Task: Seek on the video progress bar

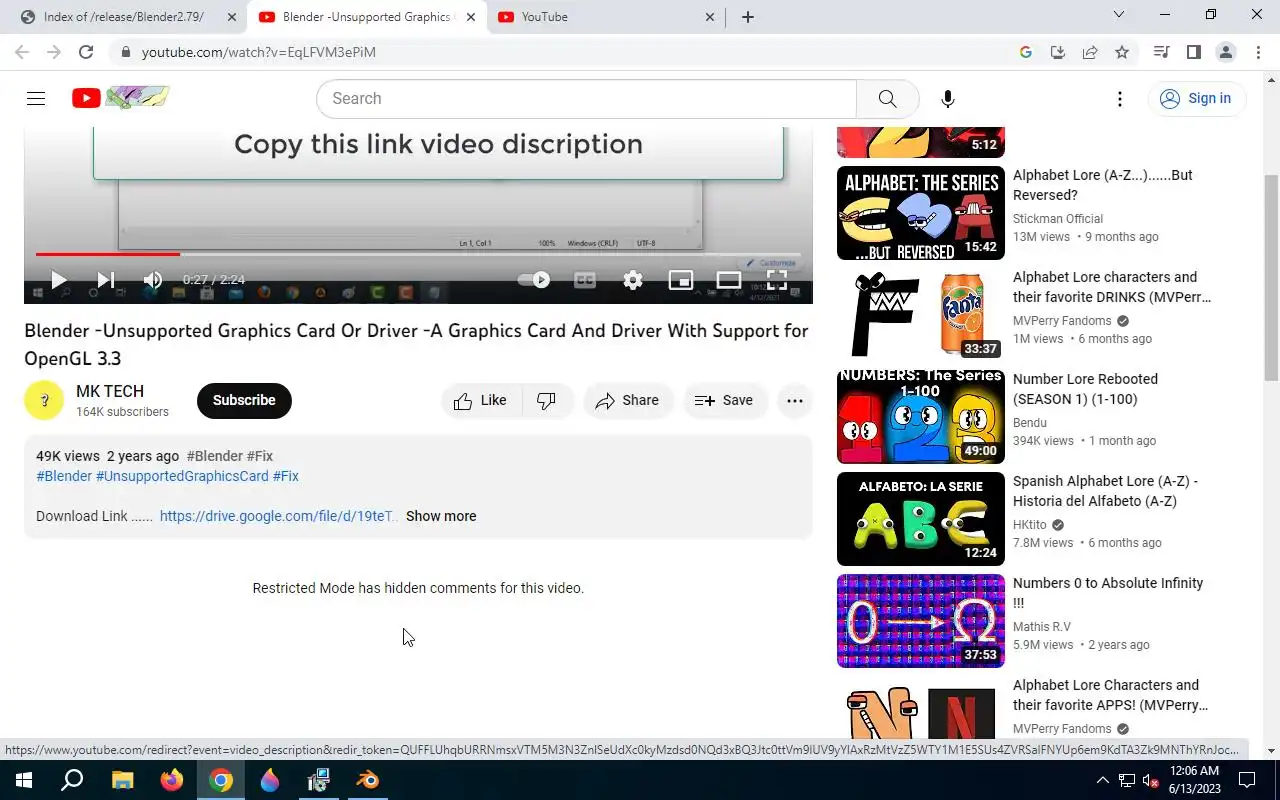Action: 418,254
